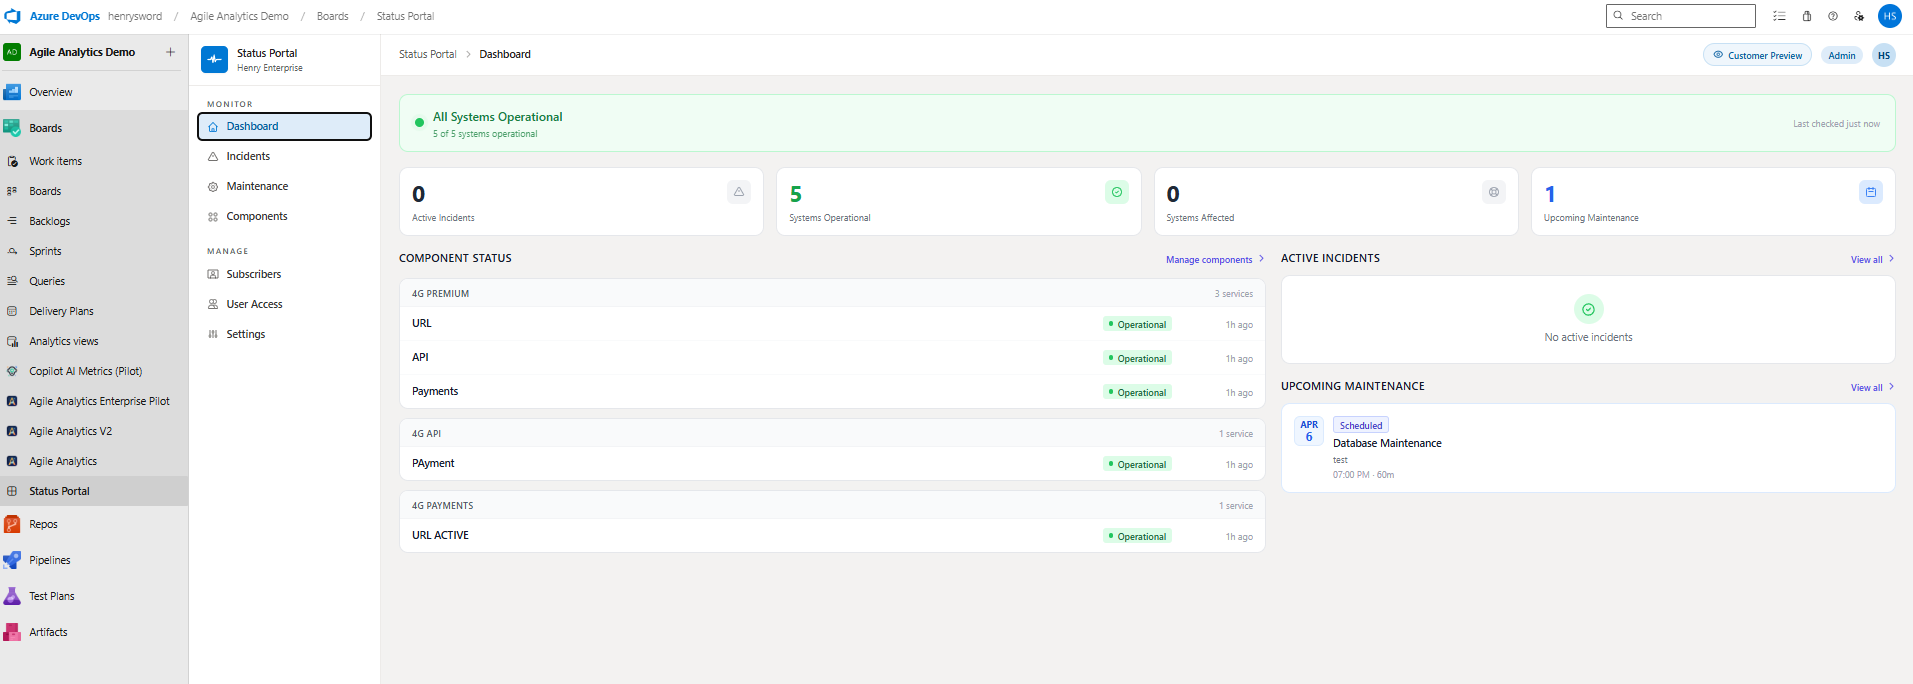Open Incidents in the Monitor menu
1913x684 pixels.
click(284, 156)
